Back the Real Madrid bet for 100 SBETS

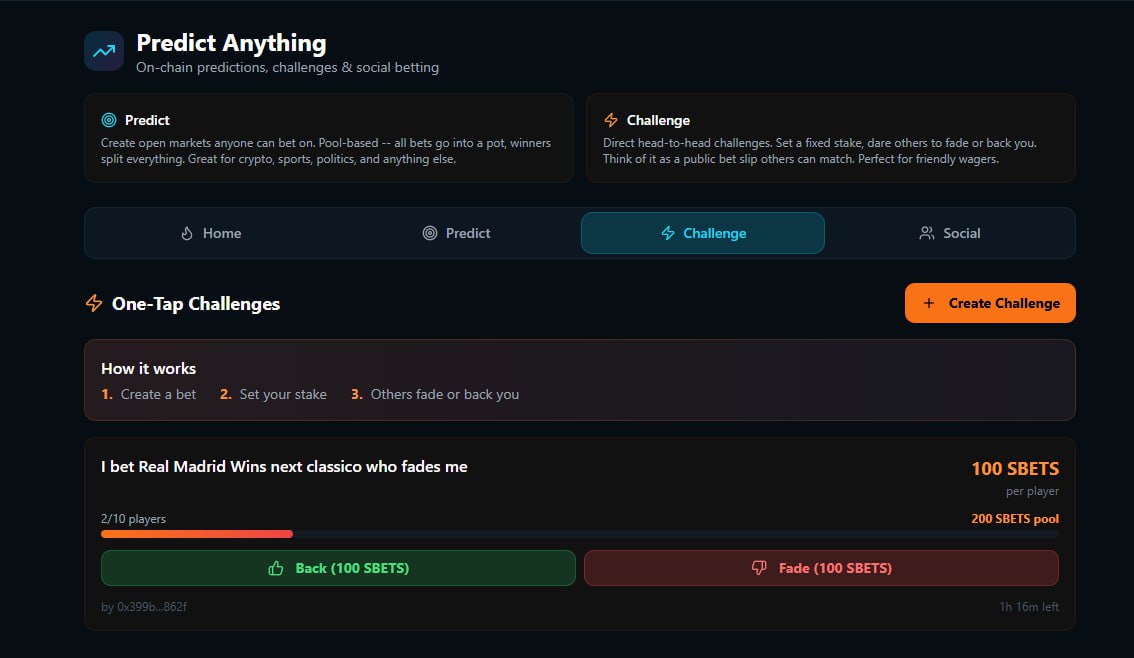[x=338, y=568]
